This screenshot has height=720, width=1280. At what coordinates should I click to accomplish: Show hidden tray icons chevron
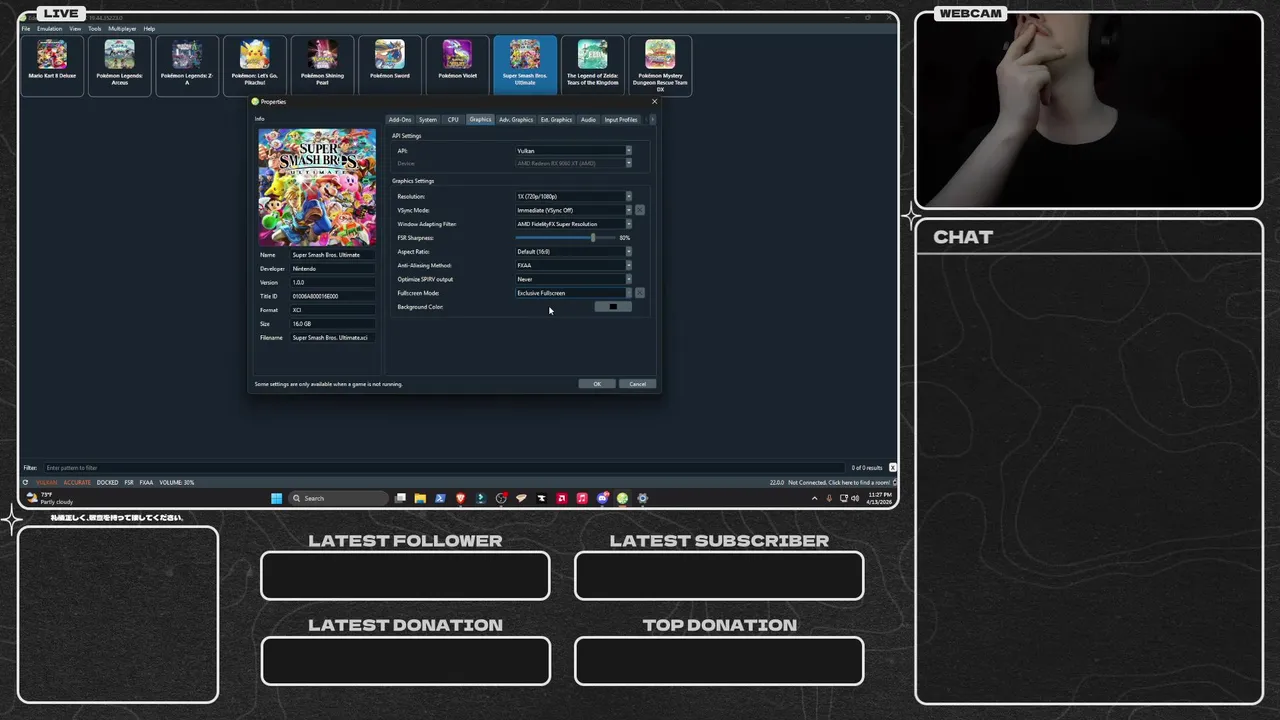[x=814, y=498]
